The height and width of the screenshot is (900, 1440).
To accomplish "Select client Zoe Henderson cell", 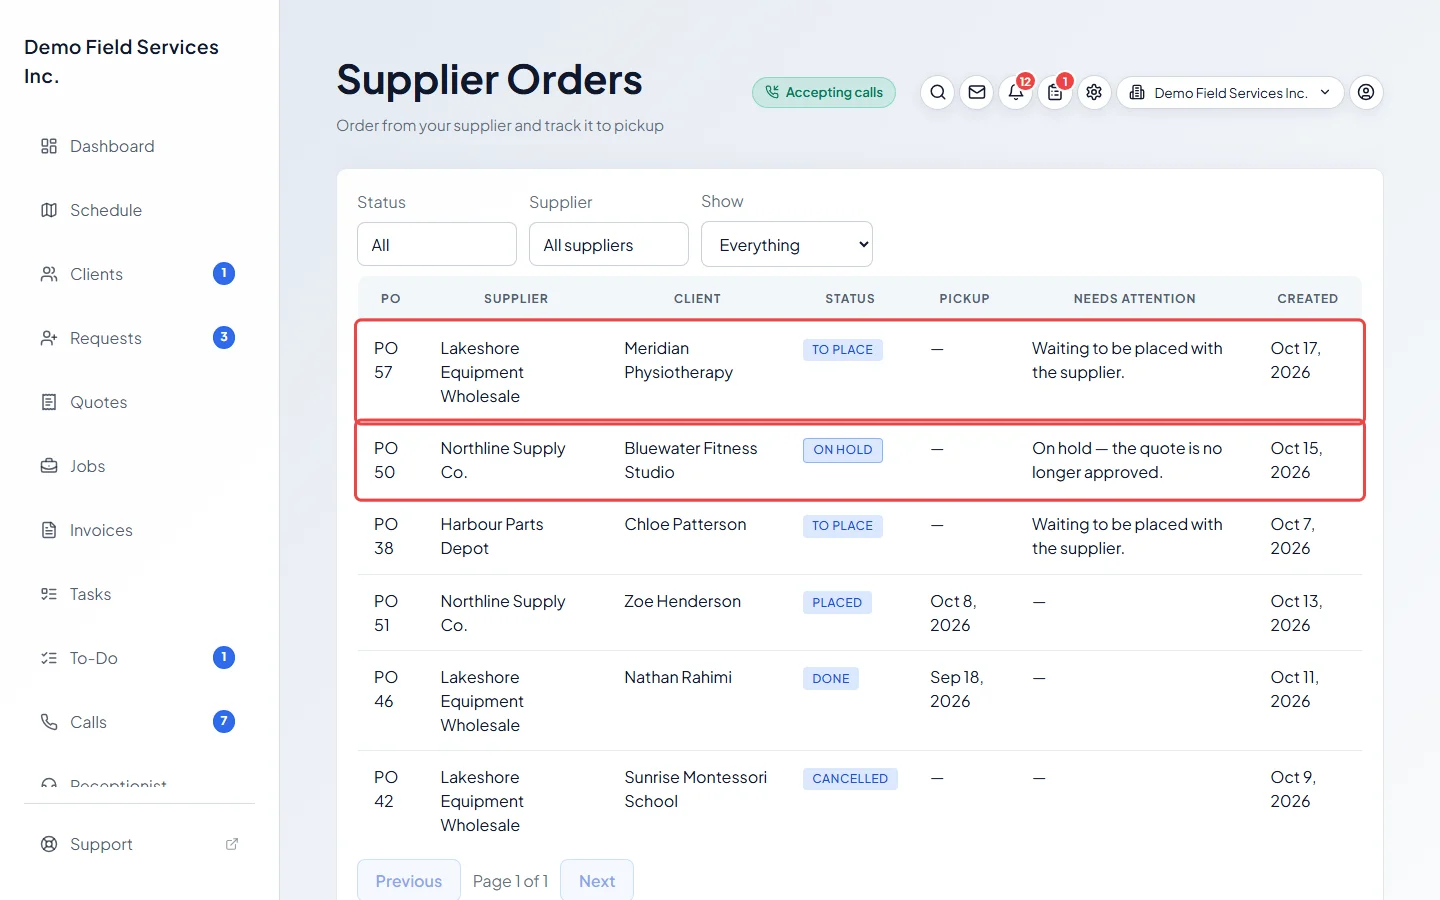I will (x=683, y=601).
